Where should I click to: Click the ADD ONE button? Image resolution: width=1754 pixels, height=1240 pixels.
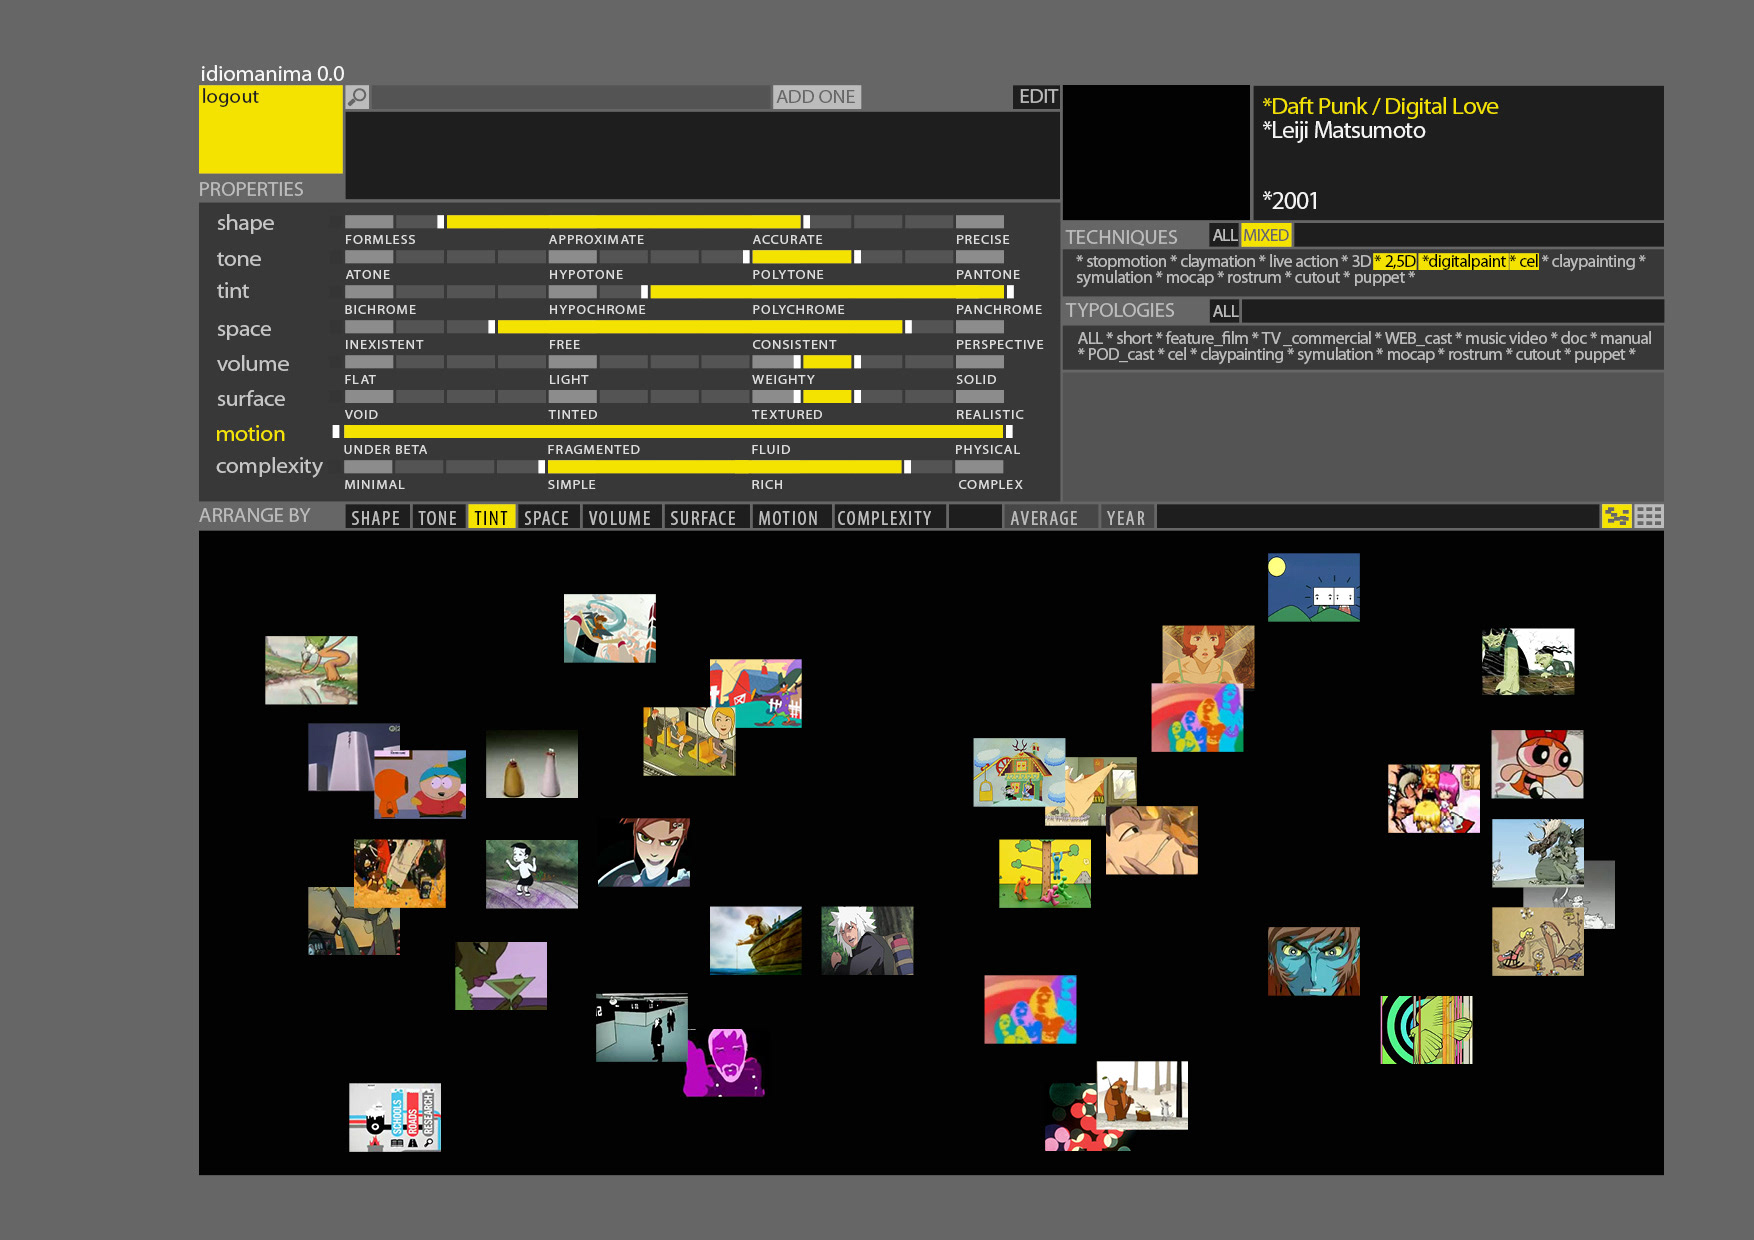816,97
